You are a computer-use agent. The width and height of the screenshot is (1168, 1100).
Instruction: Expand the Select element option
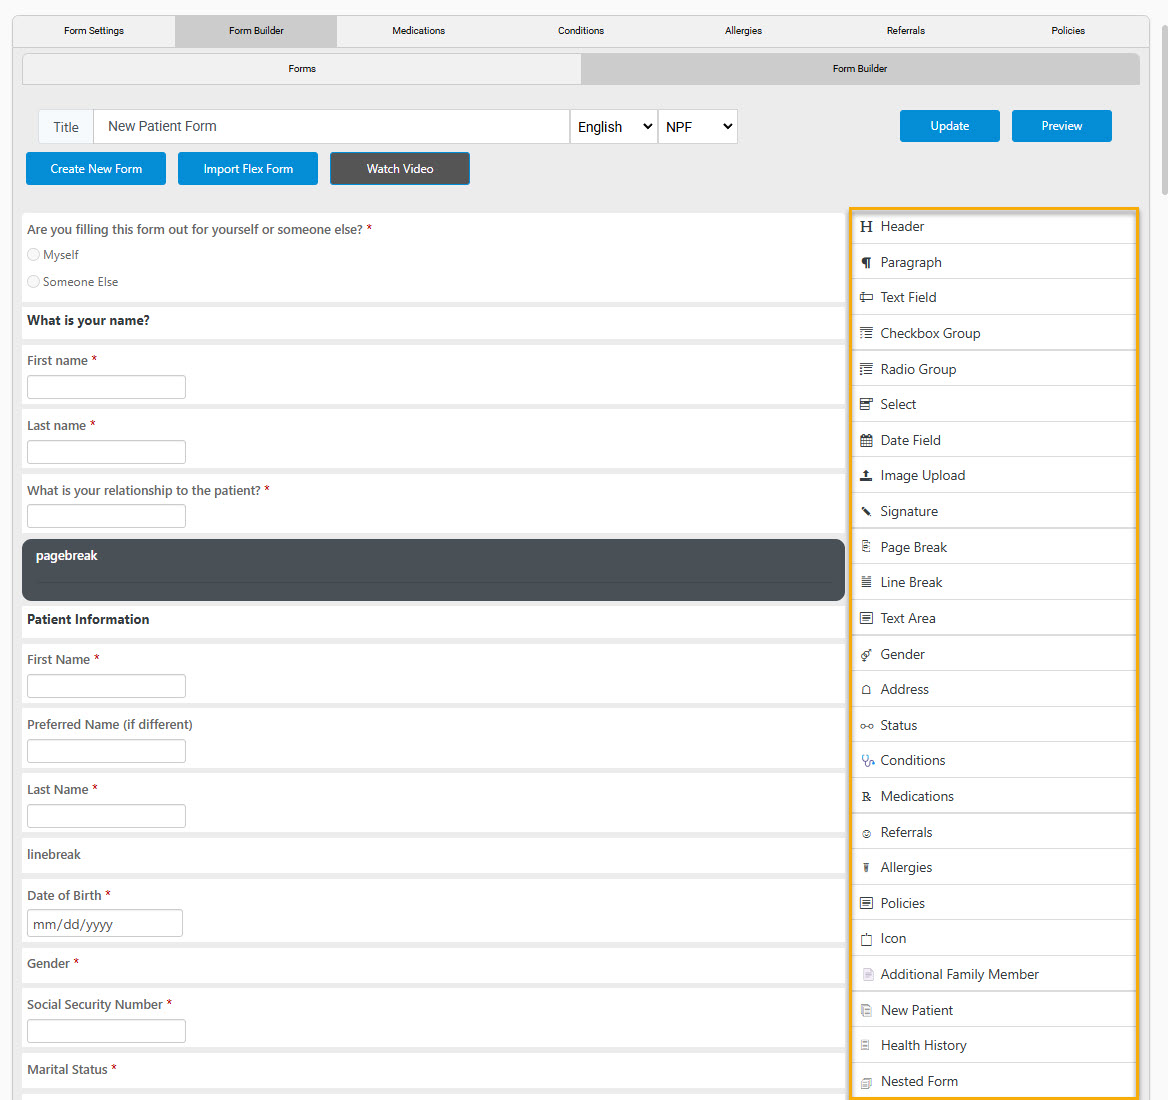pos(866,404)
